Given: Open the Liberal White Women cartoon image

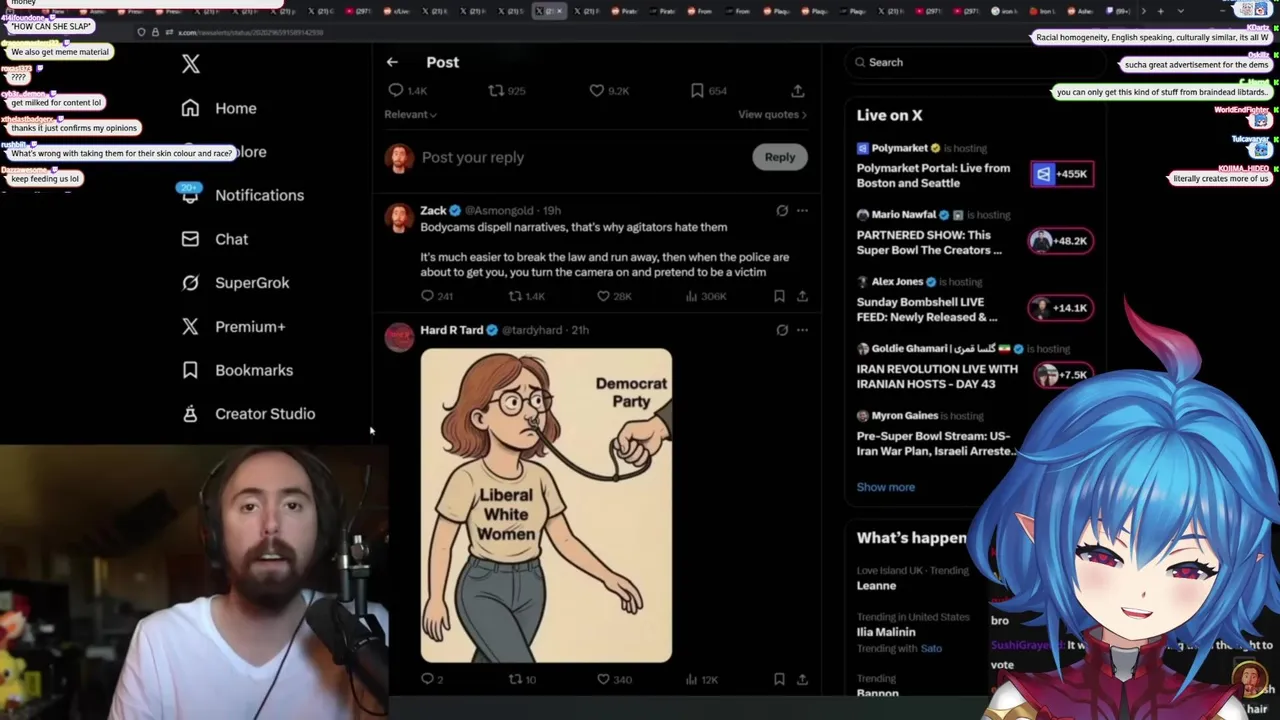Looking at the screenshot, I should 546,505.
